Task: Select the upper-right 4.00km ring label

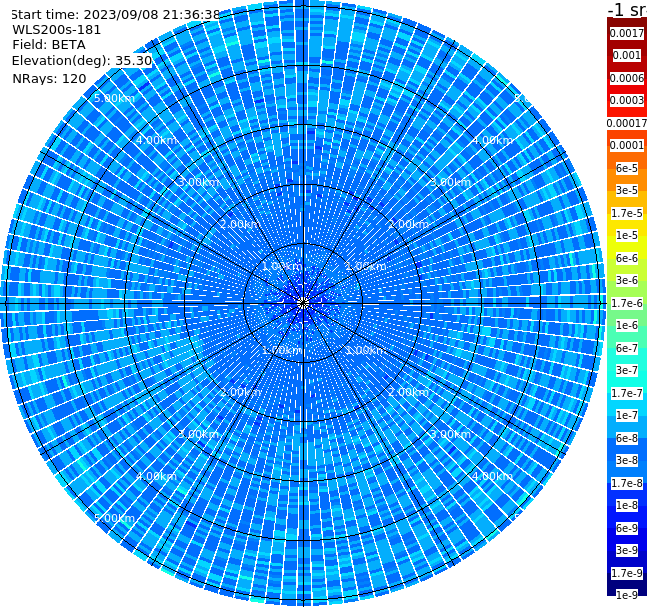Action: [492, 140]
